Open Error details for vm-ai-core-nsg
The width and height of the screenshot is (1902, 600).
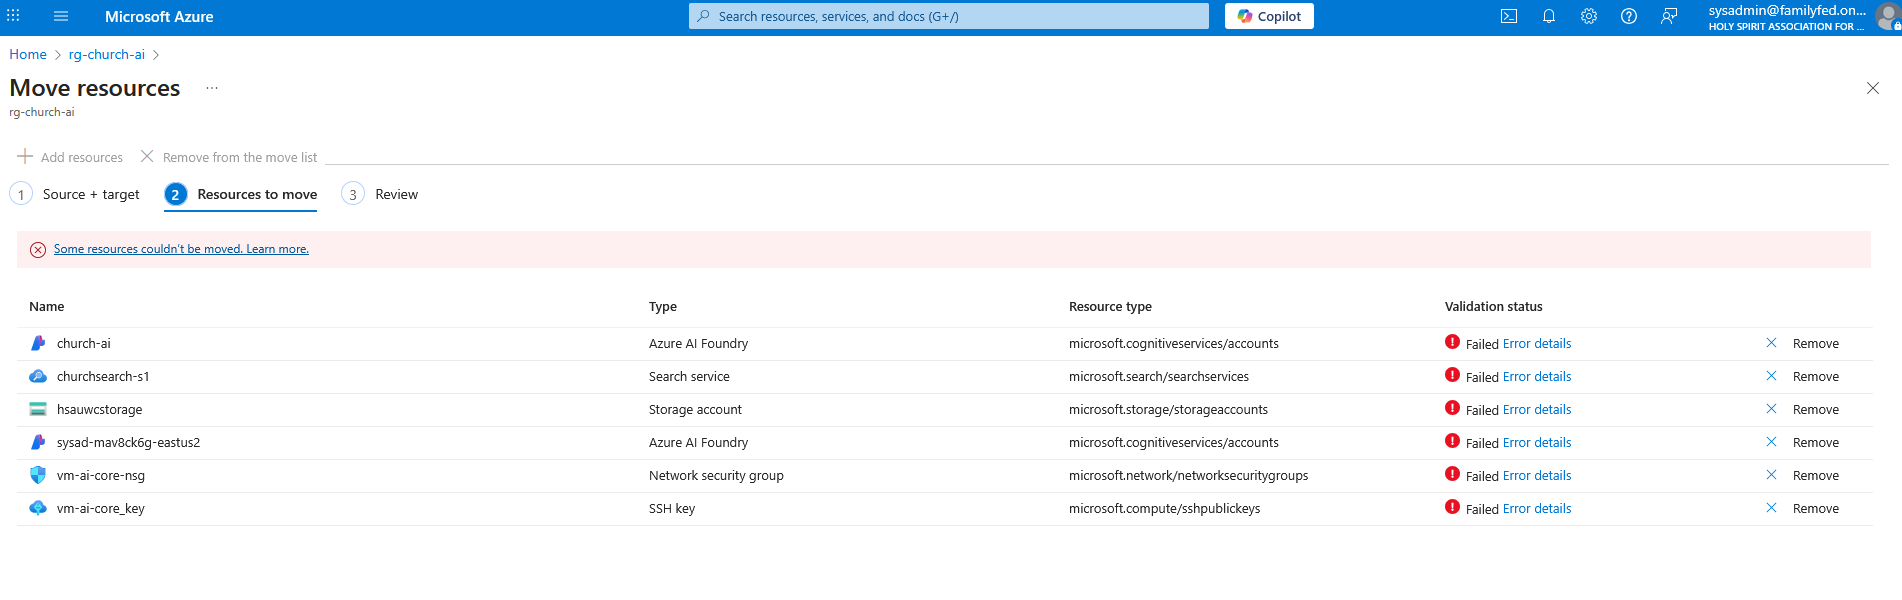(x=1537, y=475)
